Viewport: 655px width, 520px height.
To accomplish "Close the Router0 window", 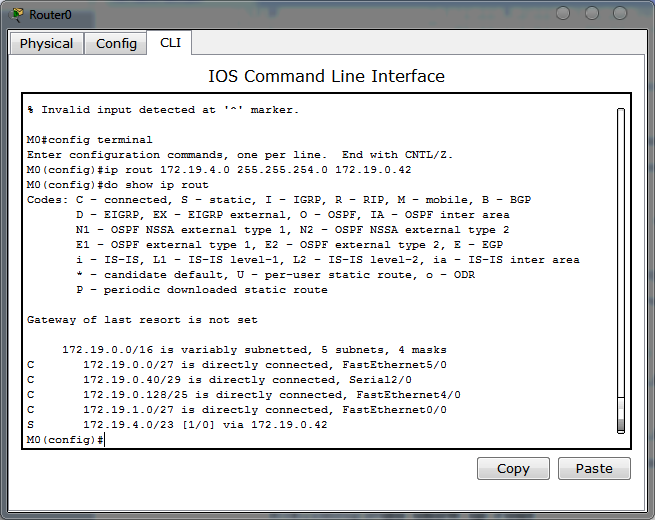I will (620, 13).
